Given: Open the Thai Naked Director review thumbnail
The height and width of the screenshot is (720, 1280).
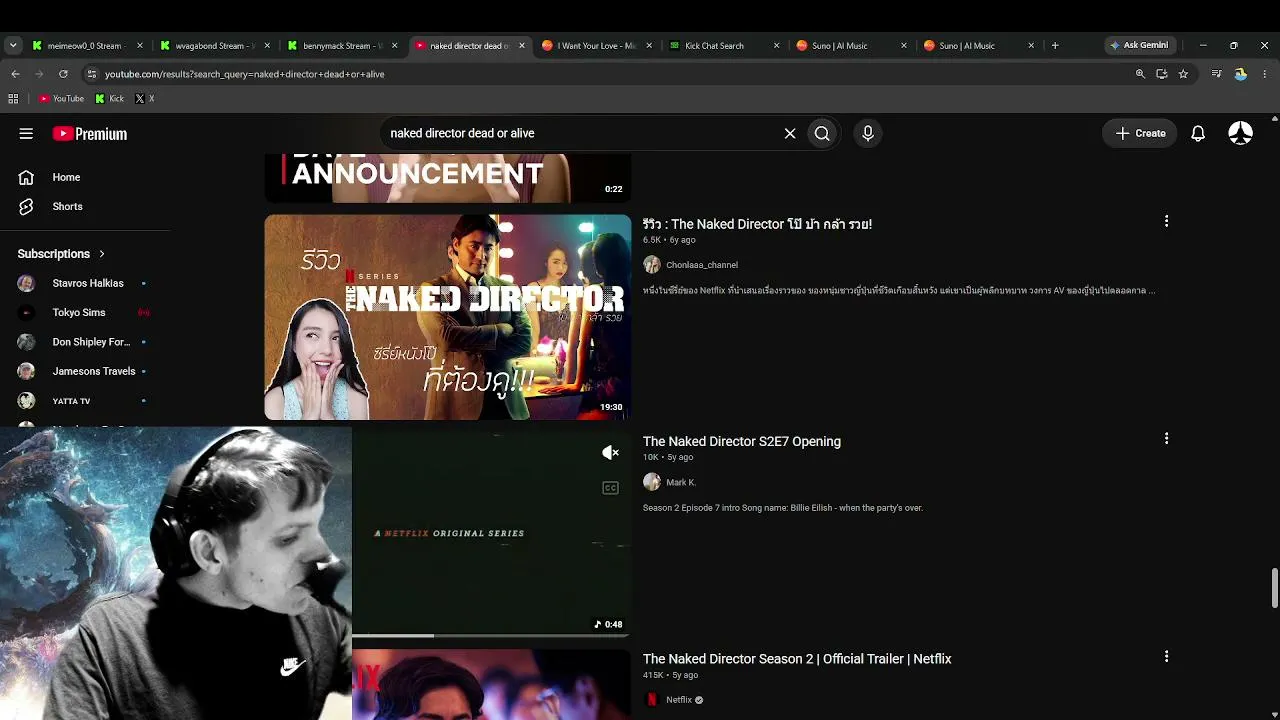Looking at the screenshot, I should click(448, 317).
